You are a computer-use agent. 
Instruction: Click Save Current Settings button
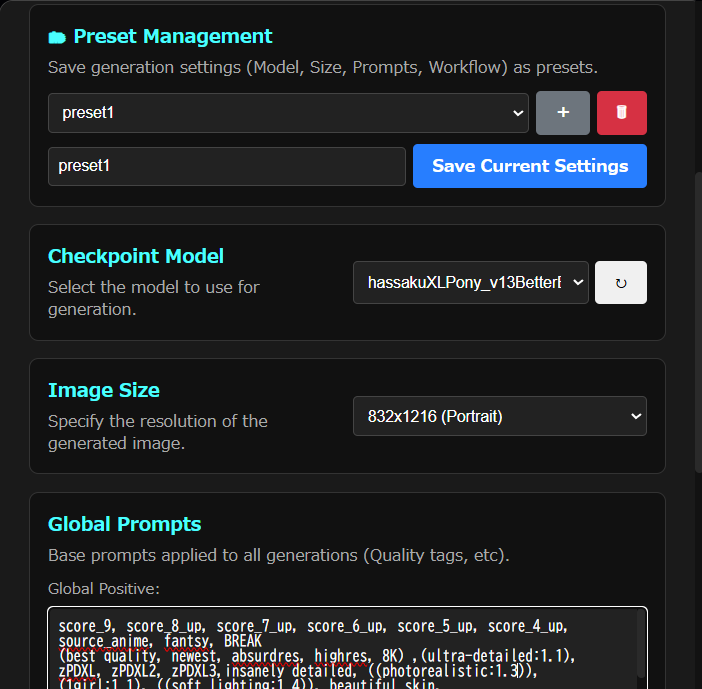click(x=530, y=166)
